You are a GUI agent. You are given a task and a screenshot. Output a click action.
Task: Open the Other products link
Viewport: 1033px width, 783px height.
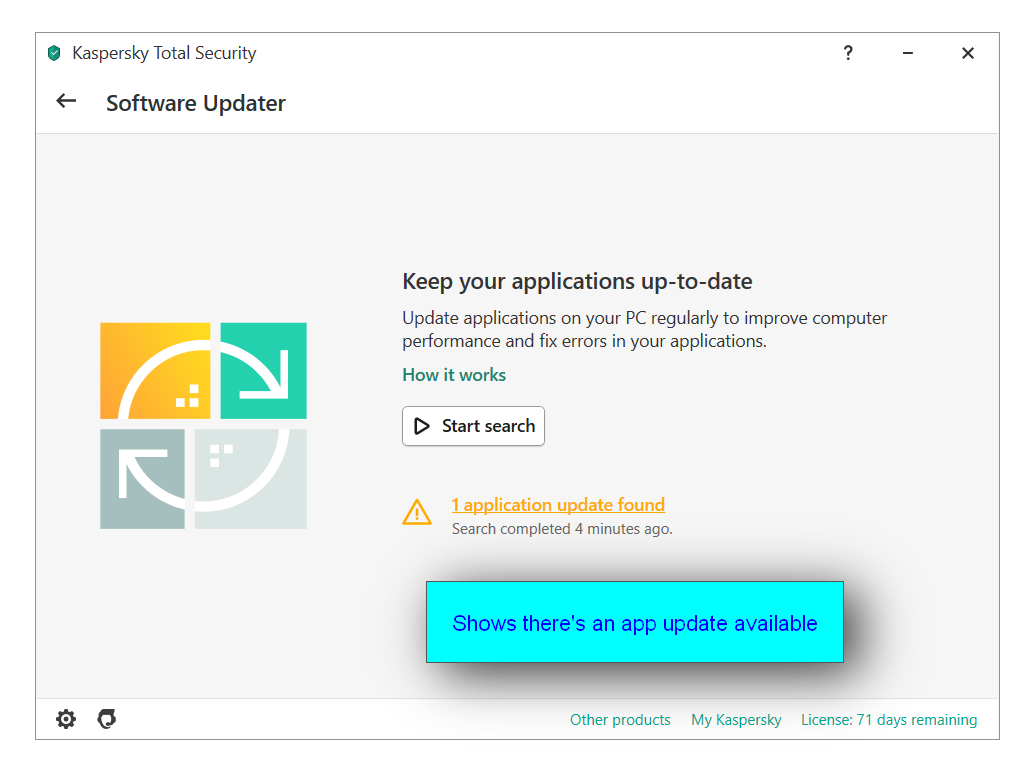click(620, 720)
